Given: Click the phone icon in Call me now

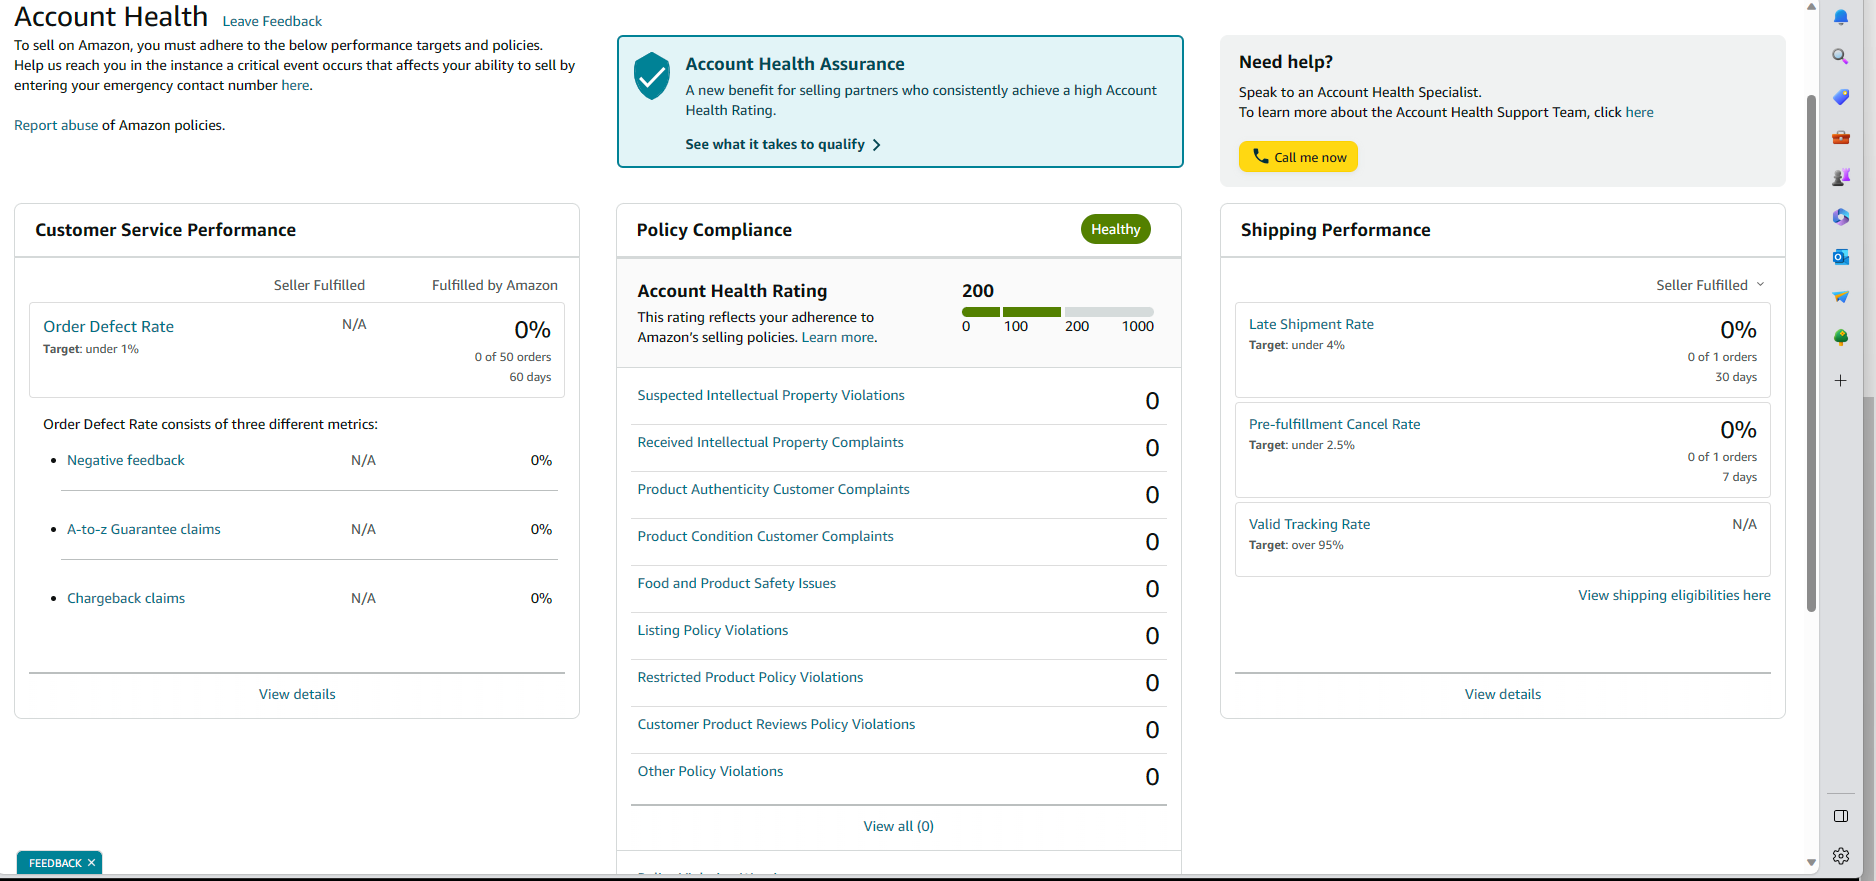Looking at the screenshot, I should (1260, 156).
